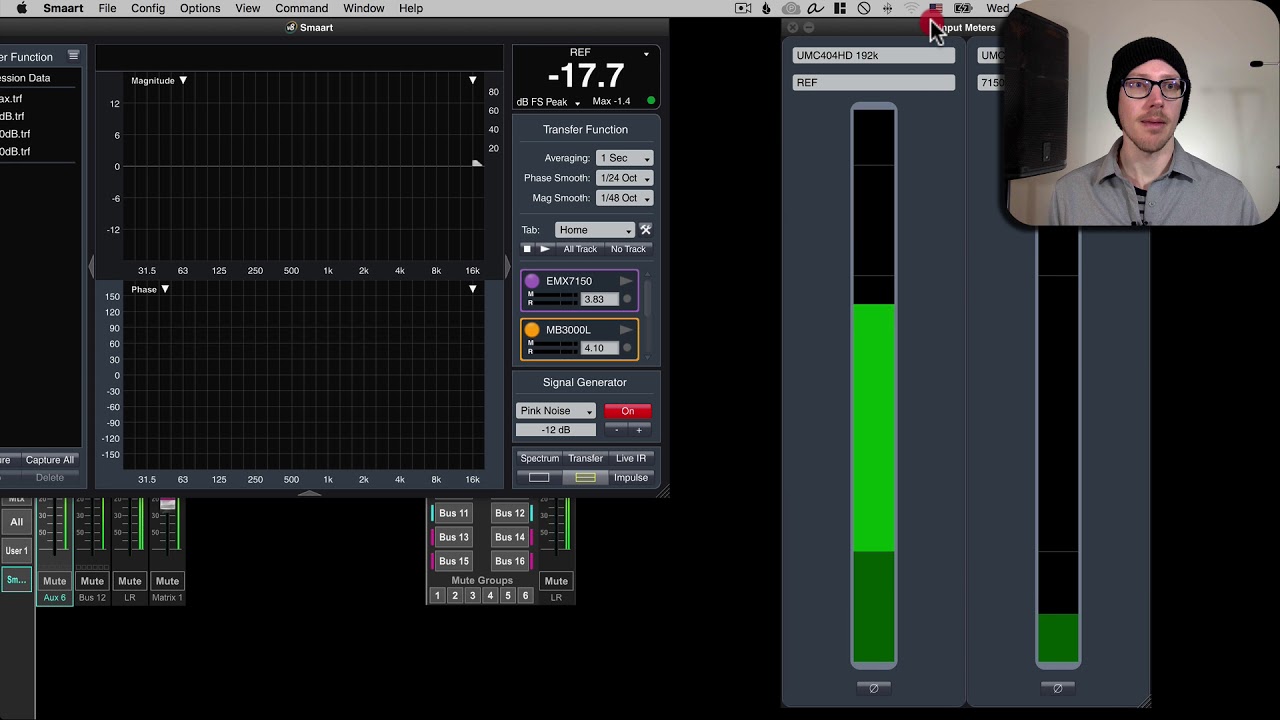Toggle EMX7150 delay tracking dot
Image resolution: width=1280 pixels, height=720 pixels.
click(x=627, y=299)
